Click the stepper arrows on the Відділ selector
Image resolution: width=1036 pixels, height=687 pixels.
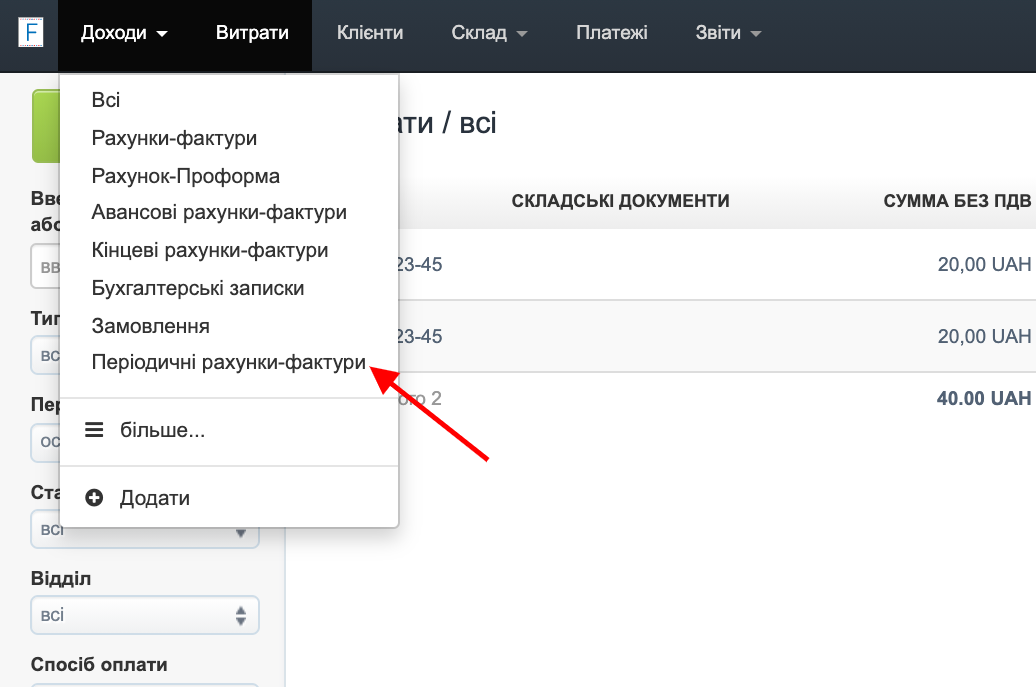tap(241, 615)
